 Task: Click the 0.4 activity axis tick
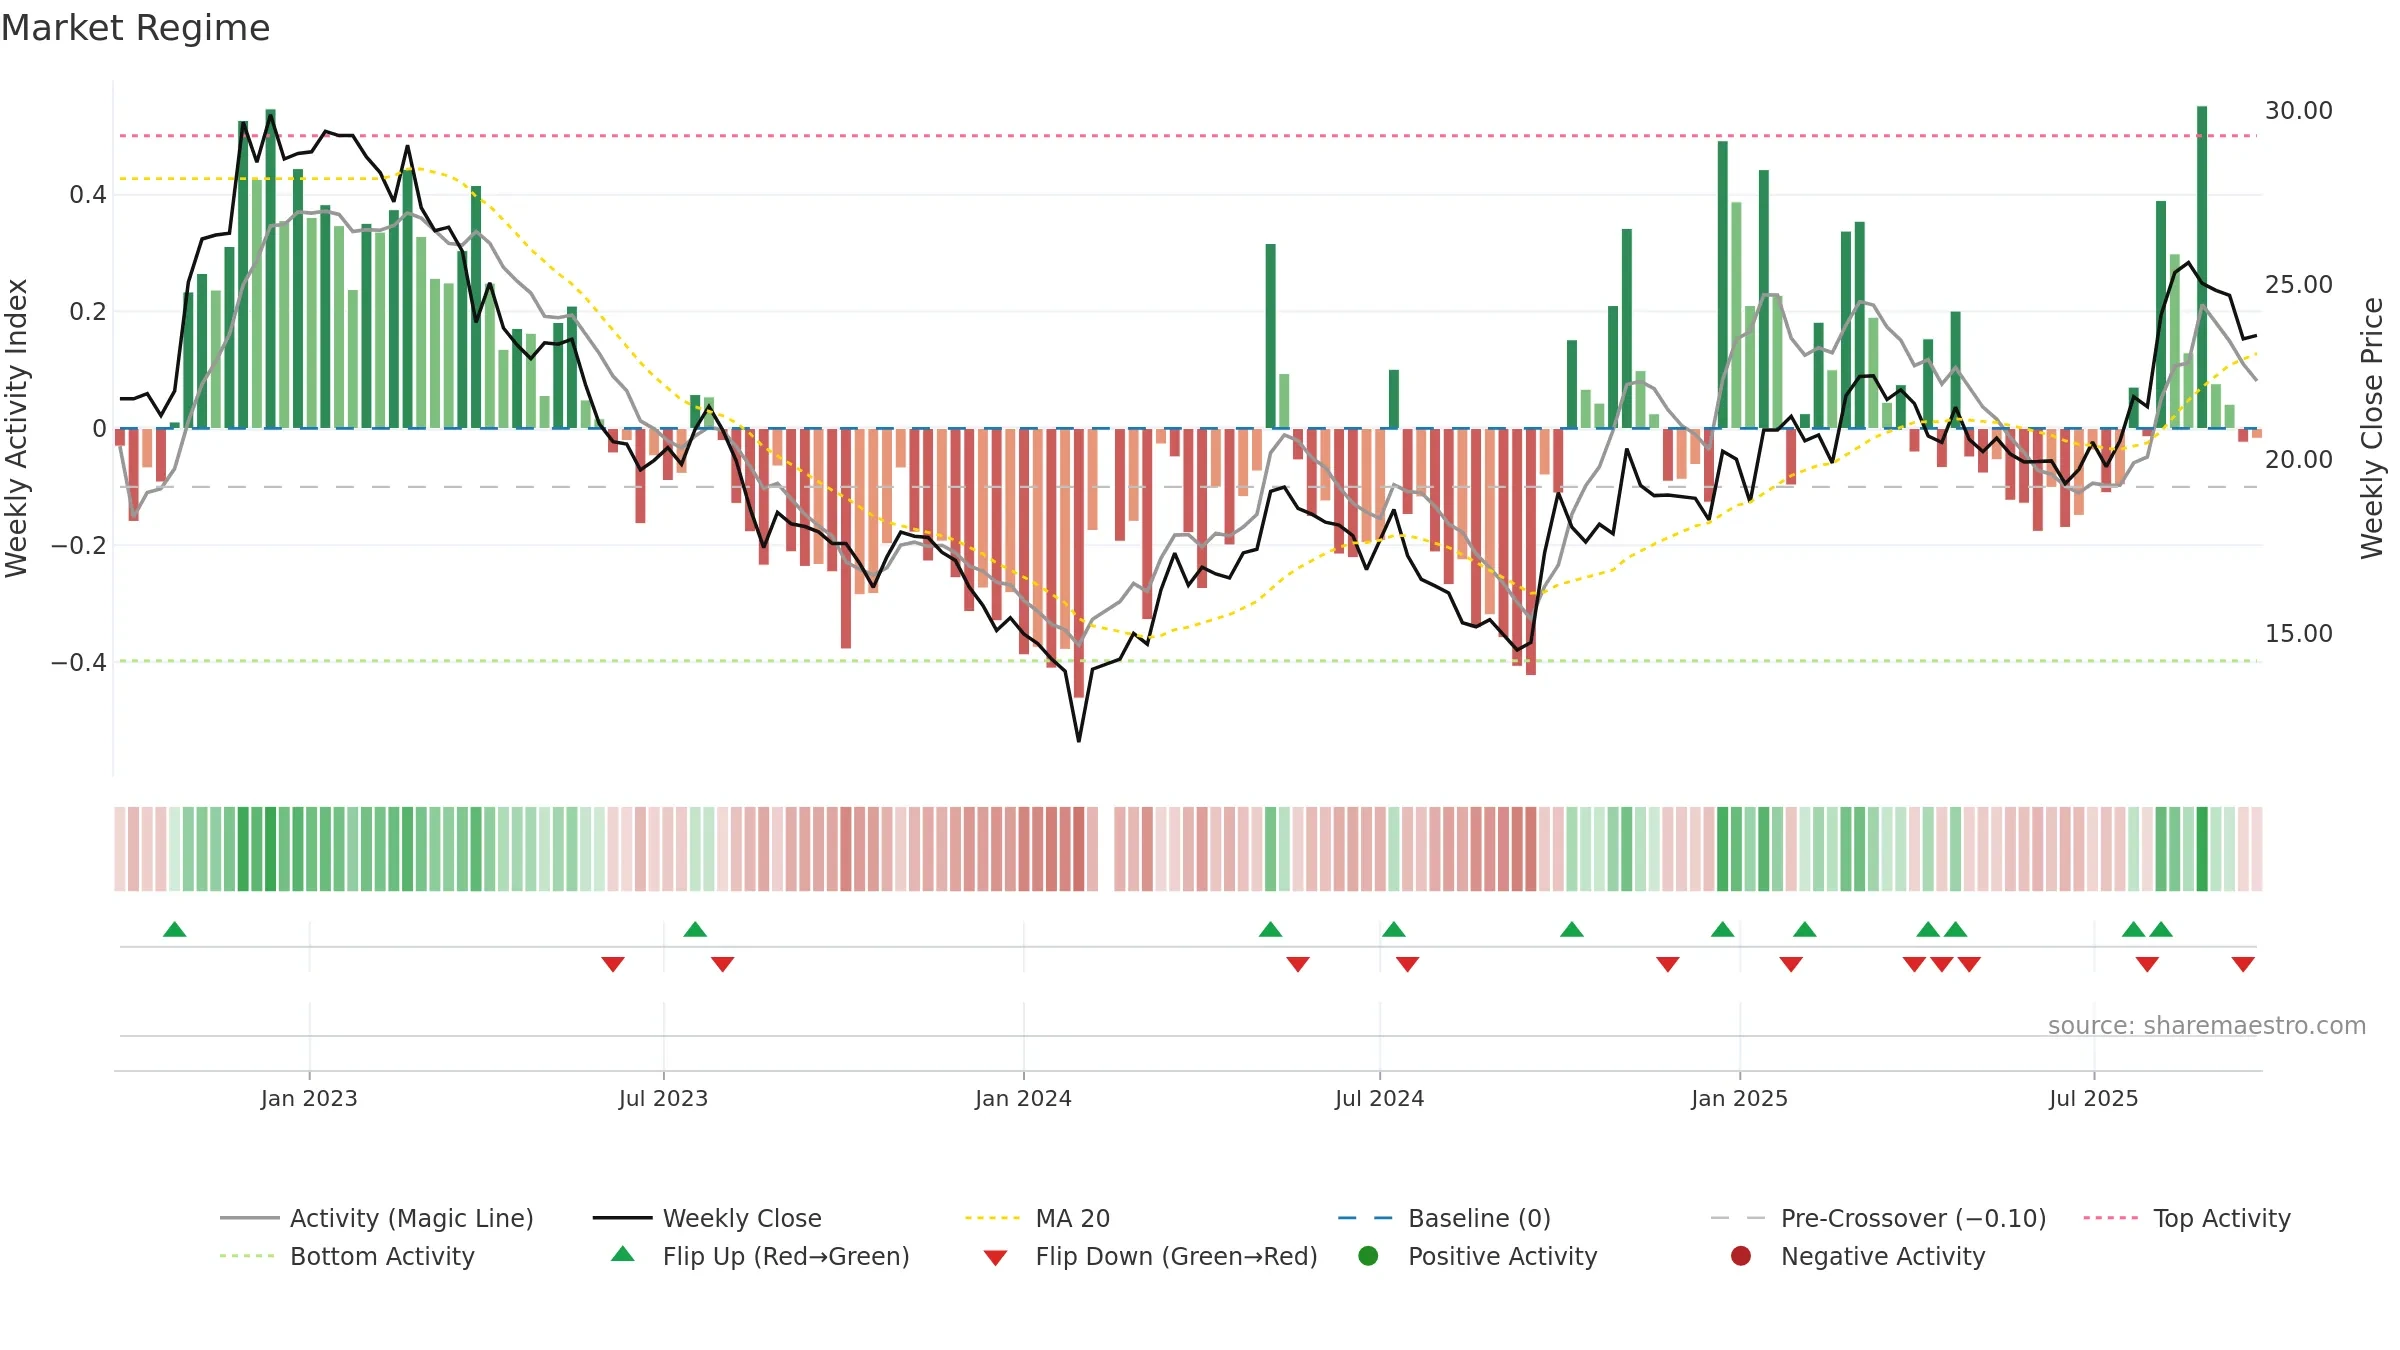[88, 194]
